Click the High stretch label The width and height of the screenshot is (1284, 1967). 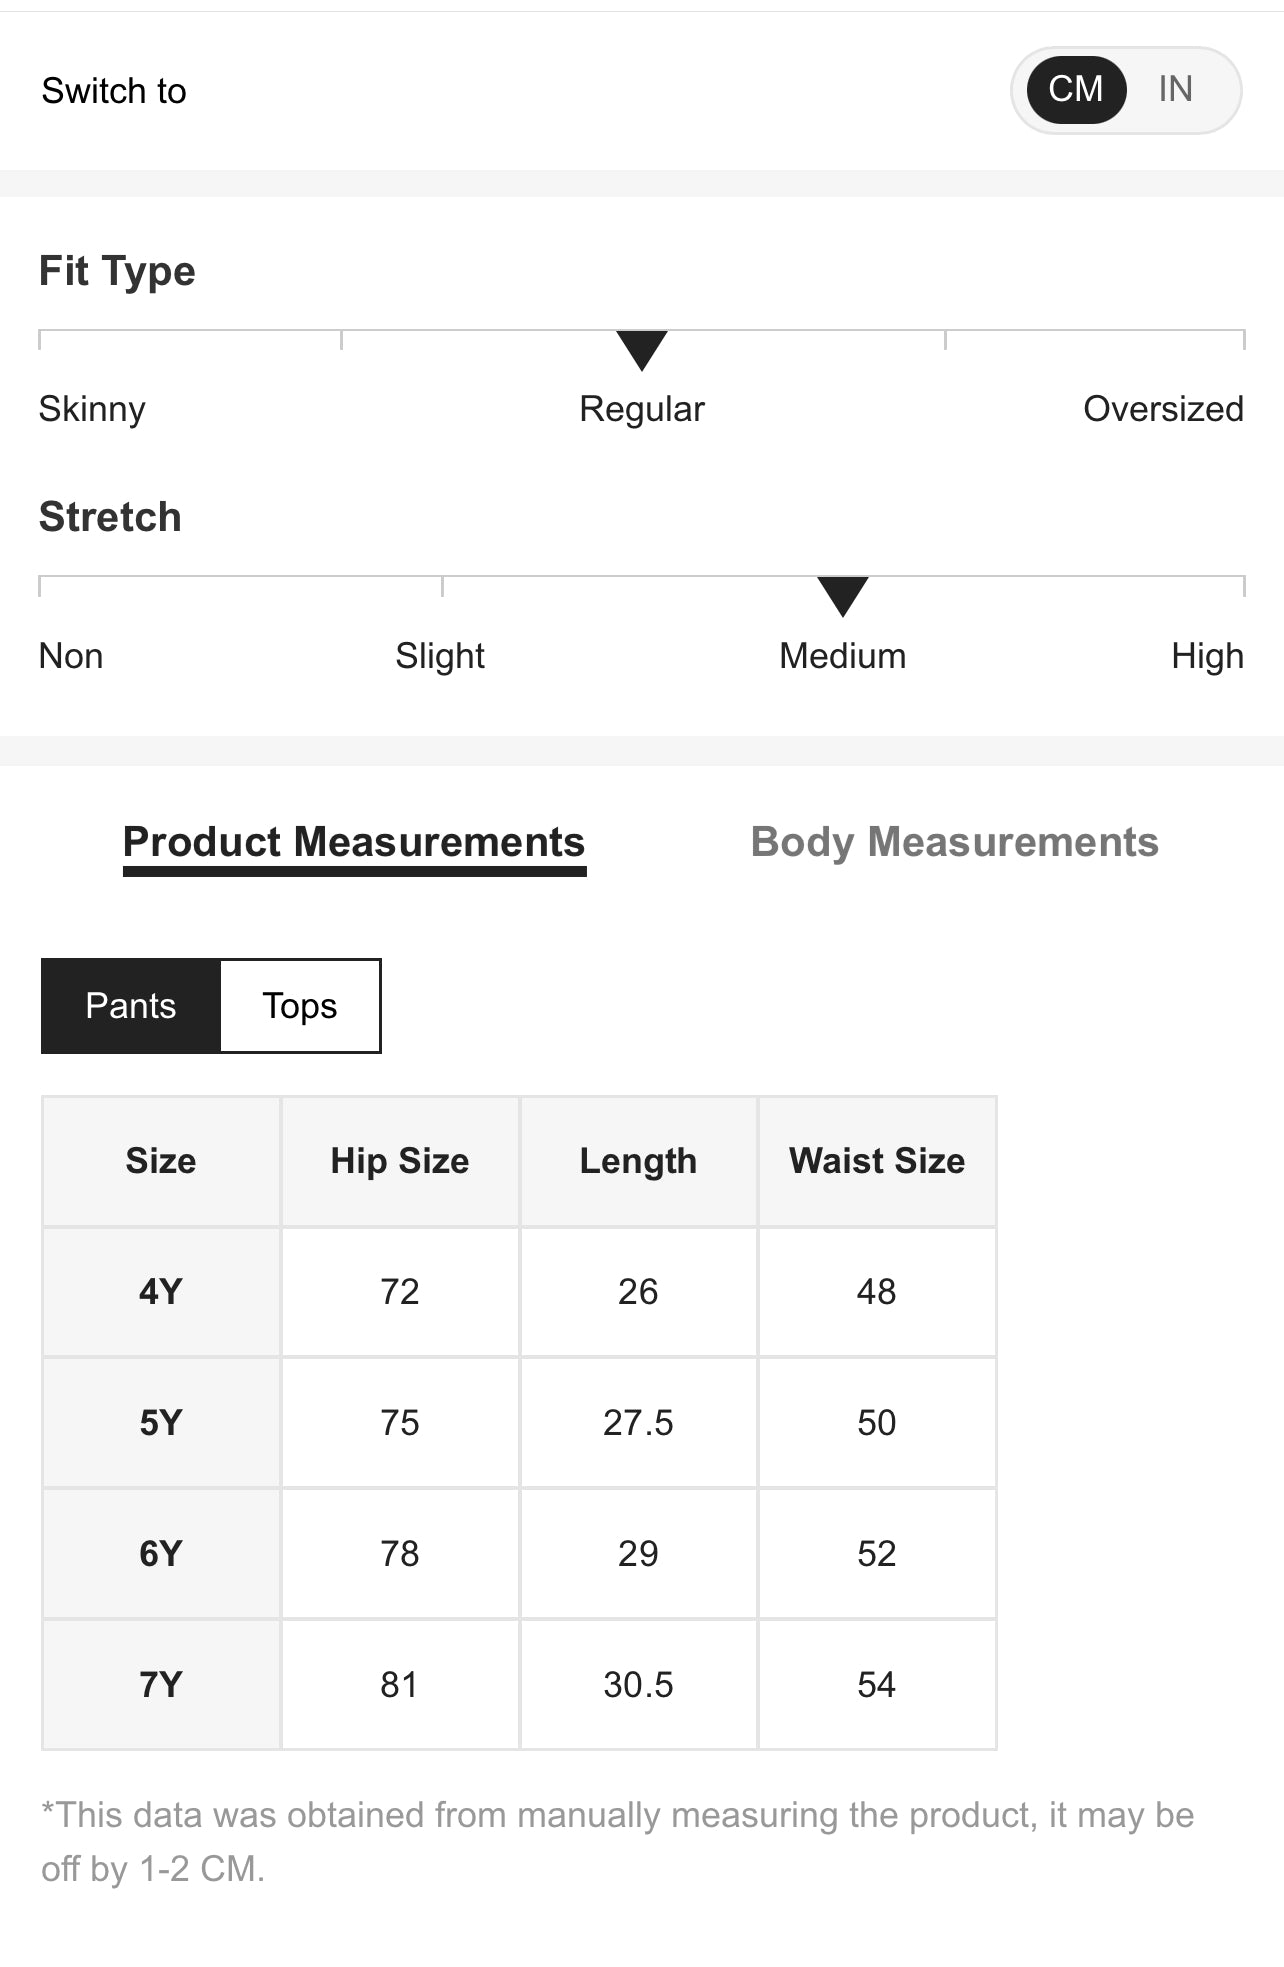coord(1207,656)
